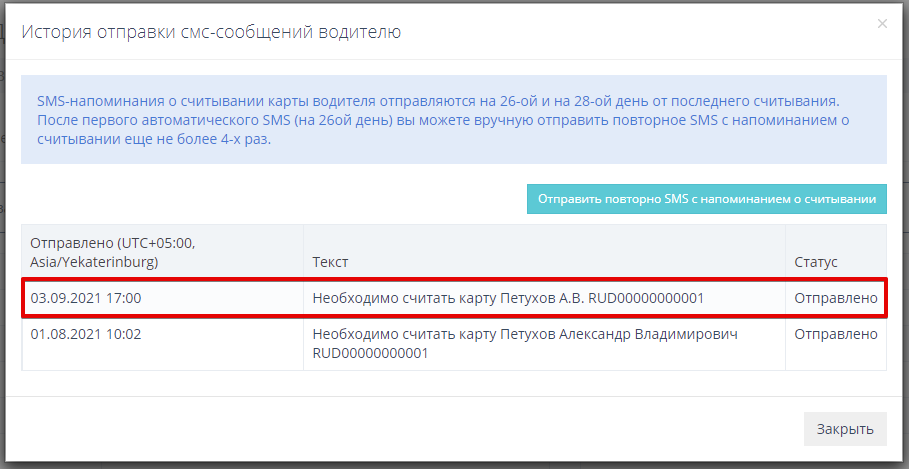This screenshot has width=909, height=469.
Task: Click the card number in the 03.09.2021 row
Action: (x=646, y=298)
